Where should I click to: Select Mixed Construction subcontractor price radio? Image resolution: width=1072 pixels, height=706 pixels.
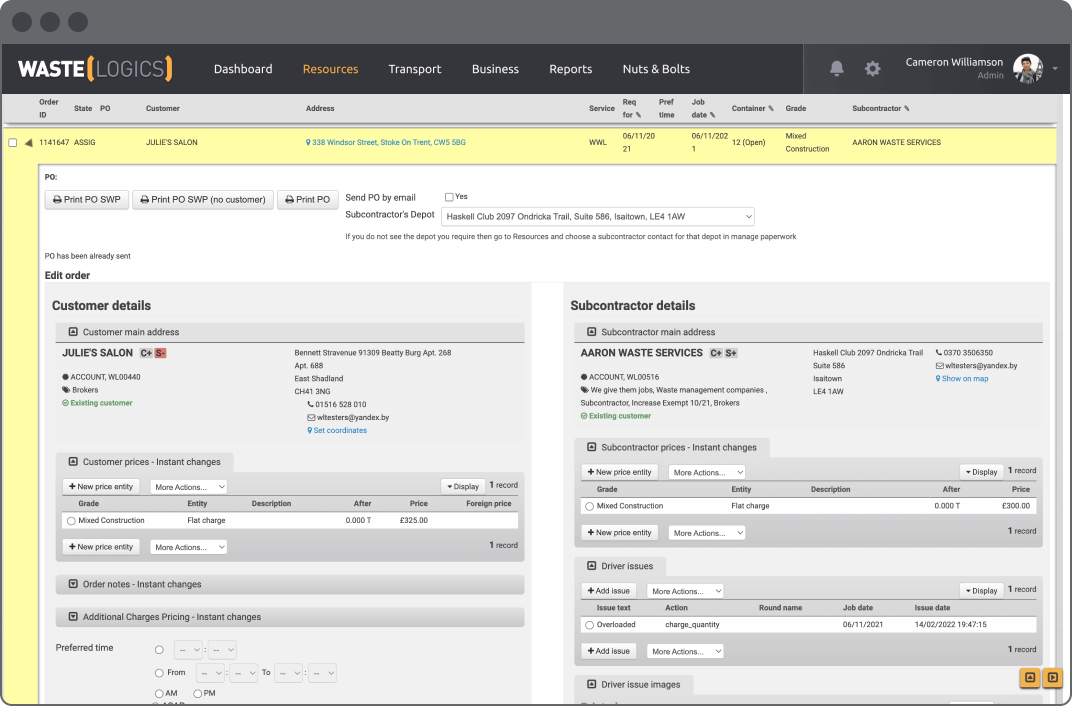click(589, 506)
